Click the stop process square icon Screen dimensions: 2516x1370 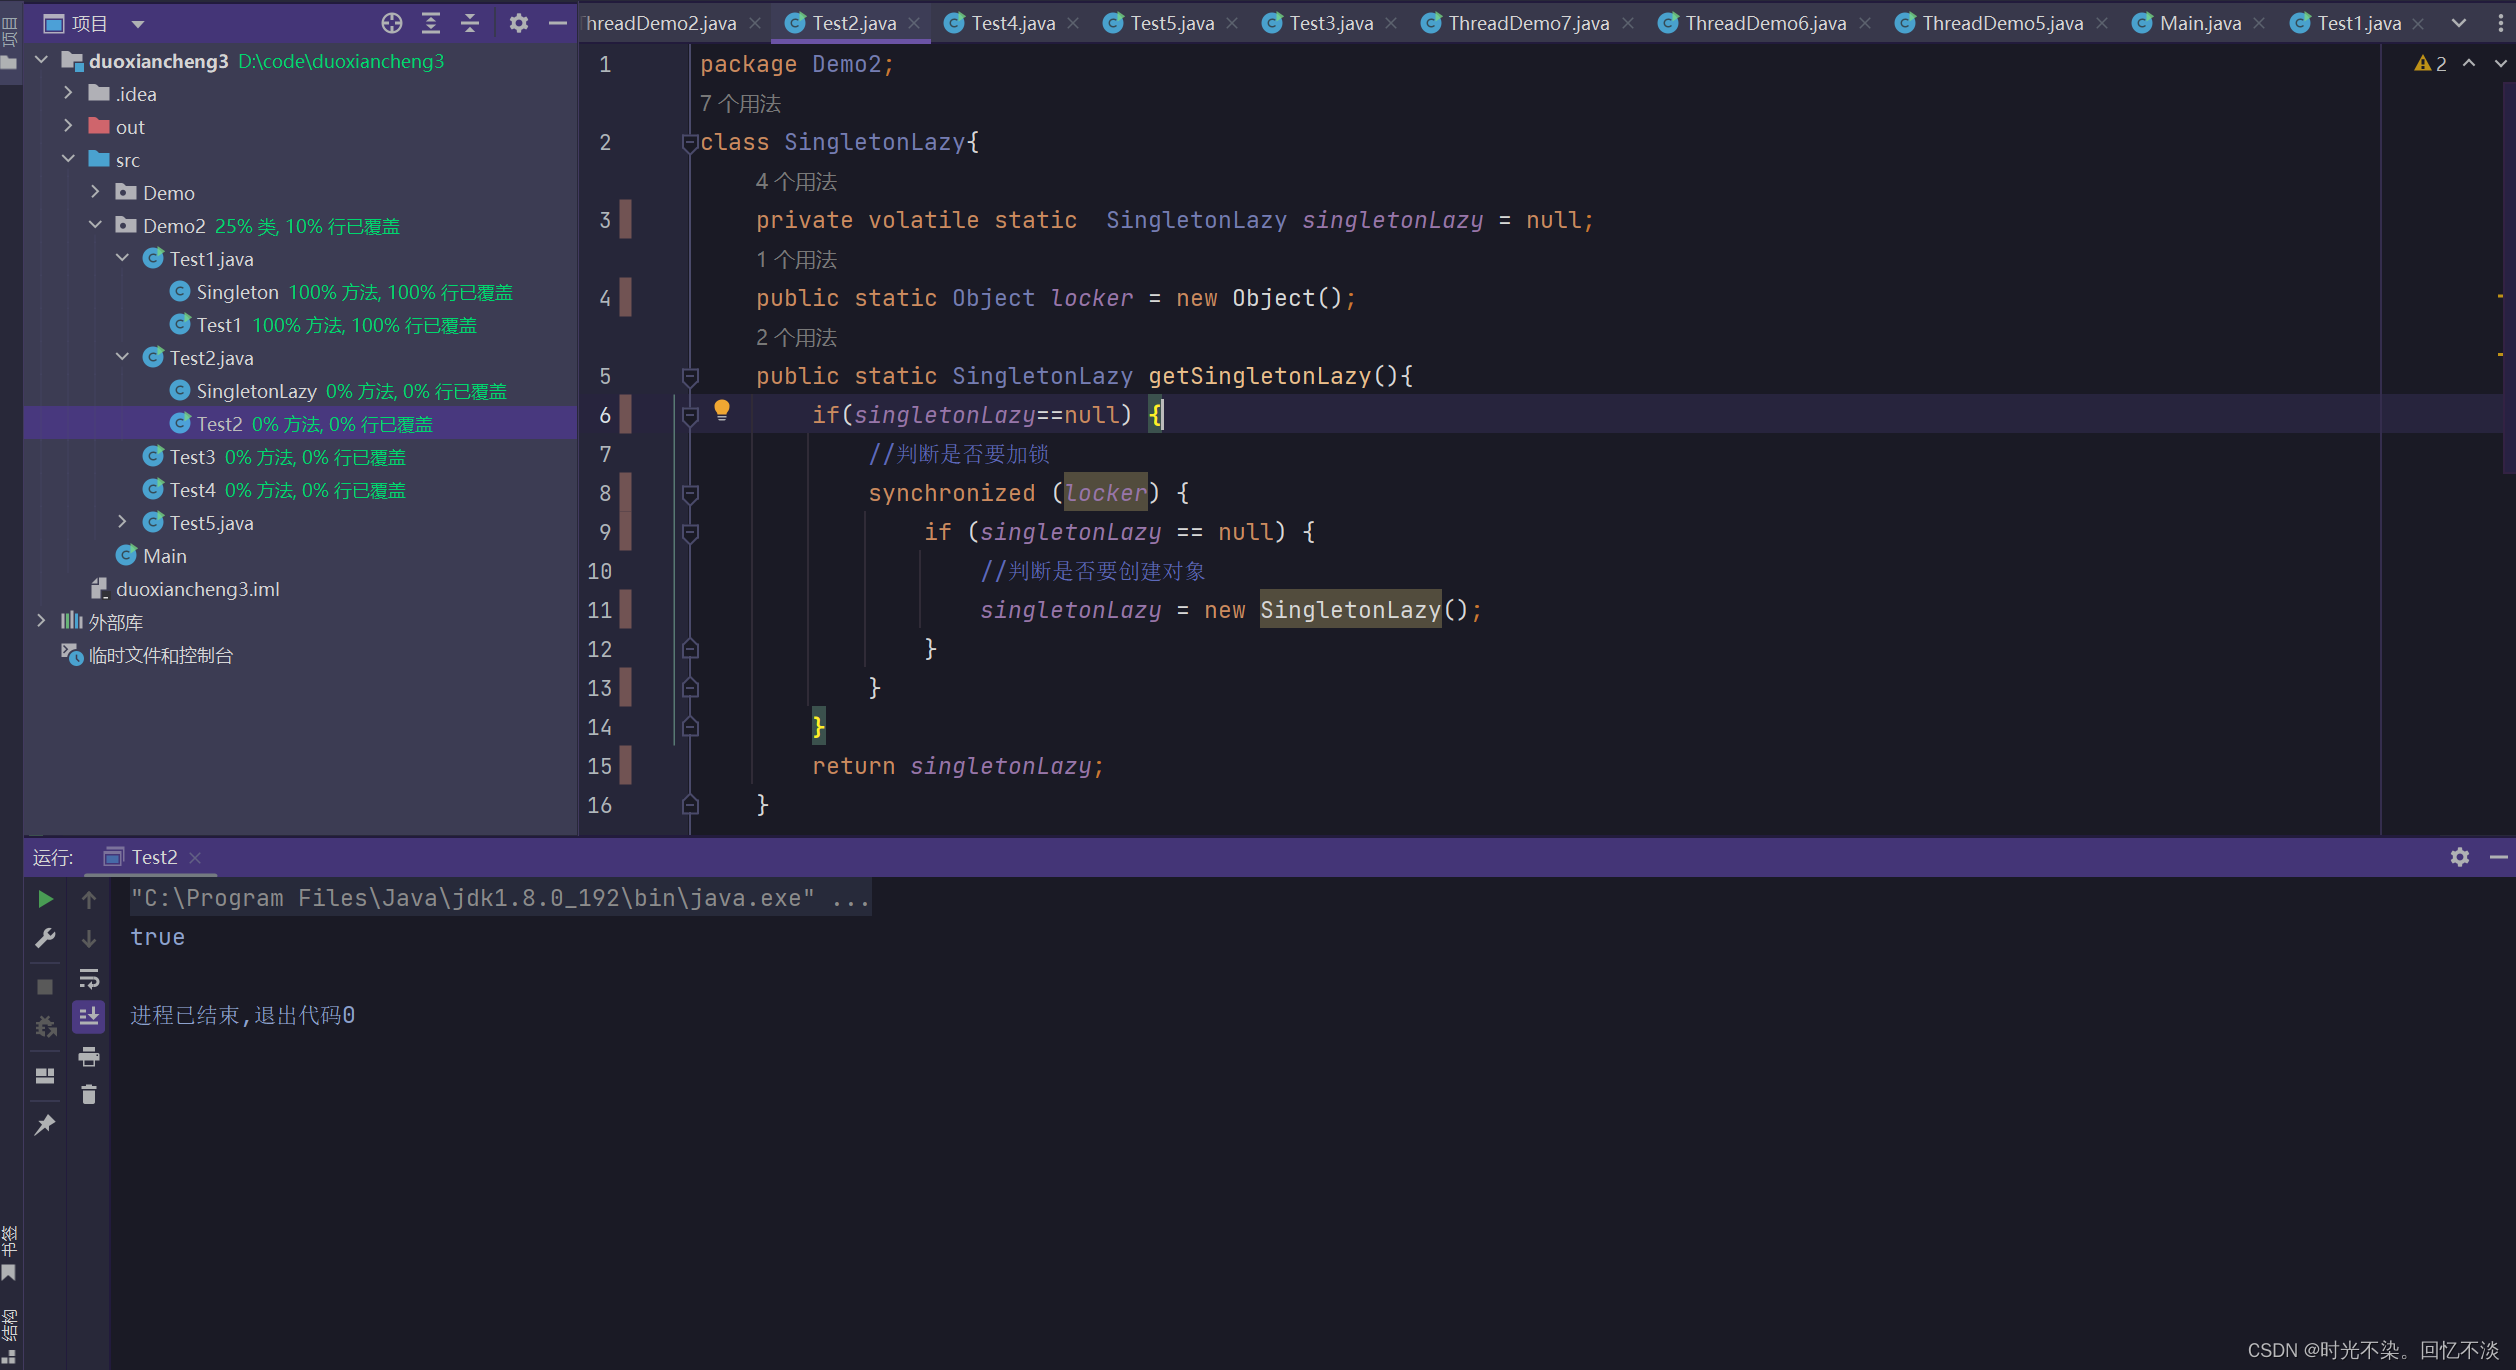click(x=45, y=987)
